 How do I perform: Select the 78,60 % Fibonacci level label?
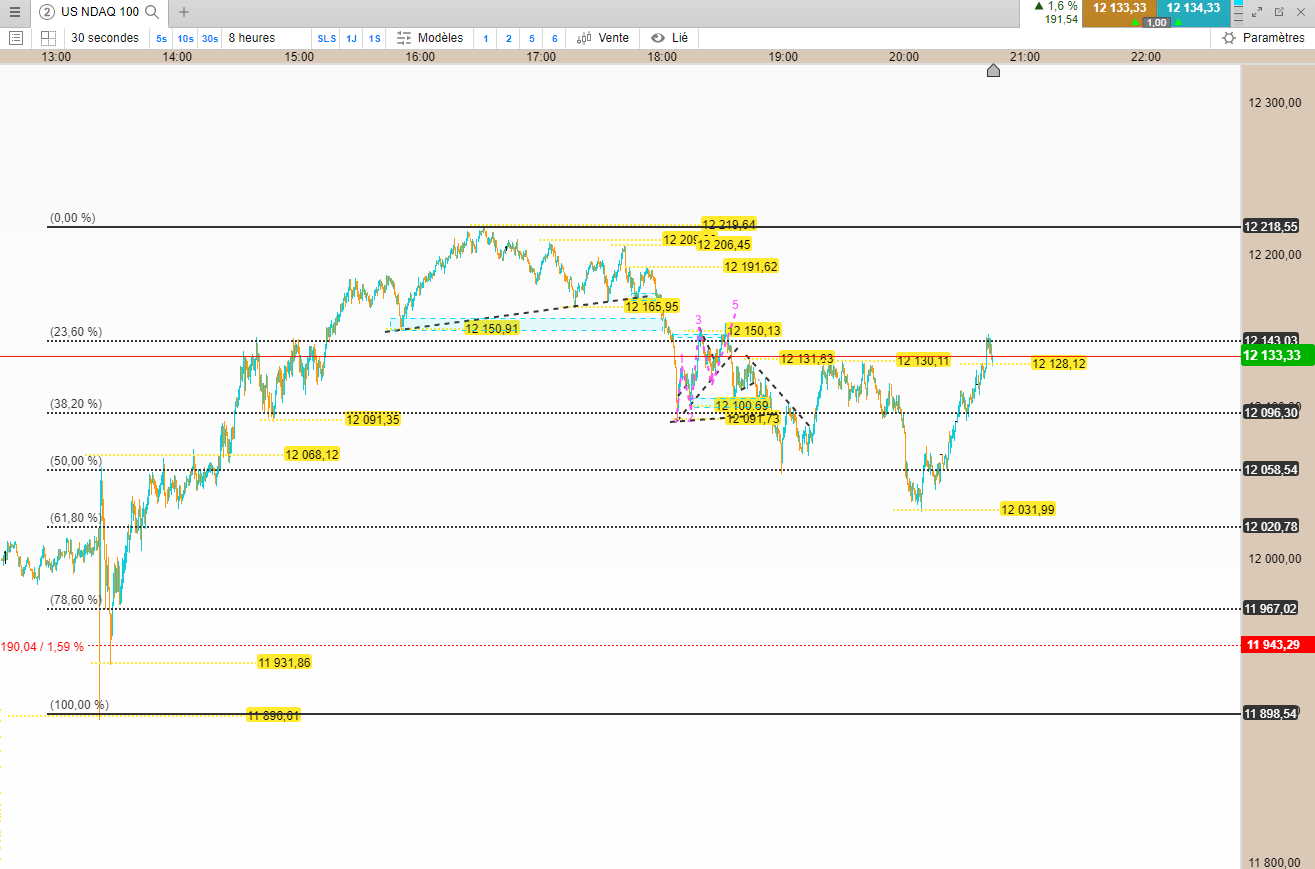pyautogui.click(x=76, y=600)
